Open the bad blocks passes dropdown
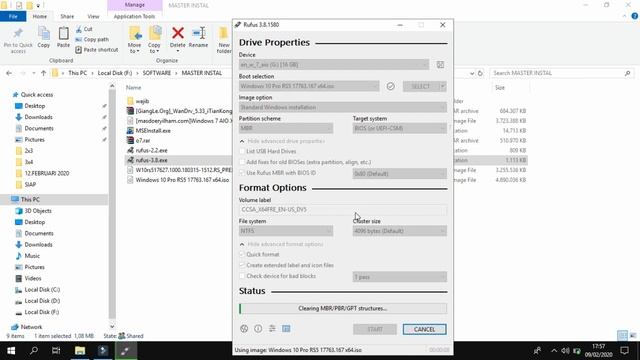This screenshot has height=360, width=640. click(x=400, y=277)
